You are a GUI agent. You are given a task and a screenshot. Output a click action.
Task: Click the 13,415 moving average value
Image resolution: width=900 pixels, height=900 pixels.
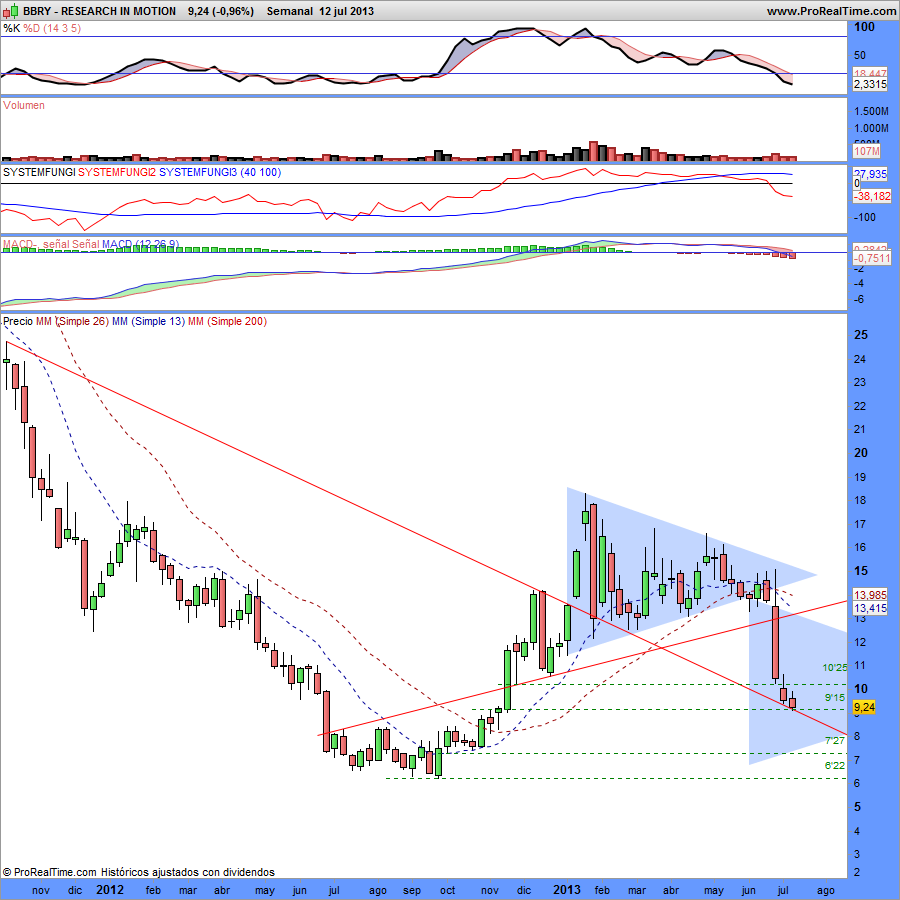tap(871, 608)
